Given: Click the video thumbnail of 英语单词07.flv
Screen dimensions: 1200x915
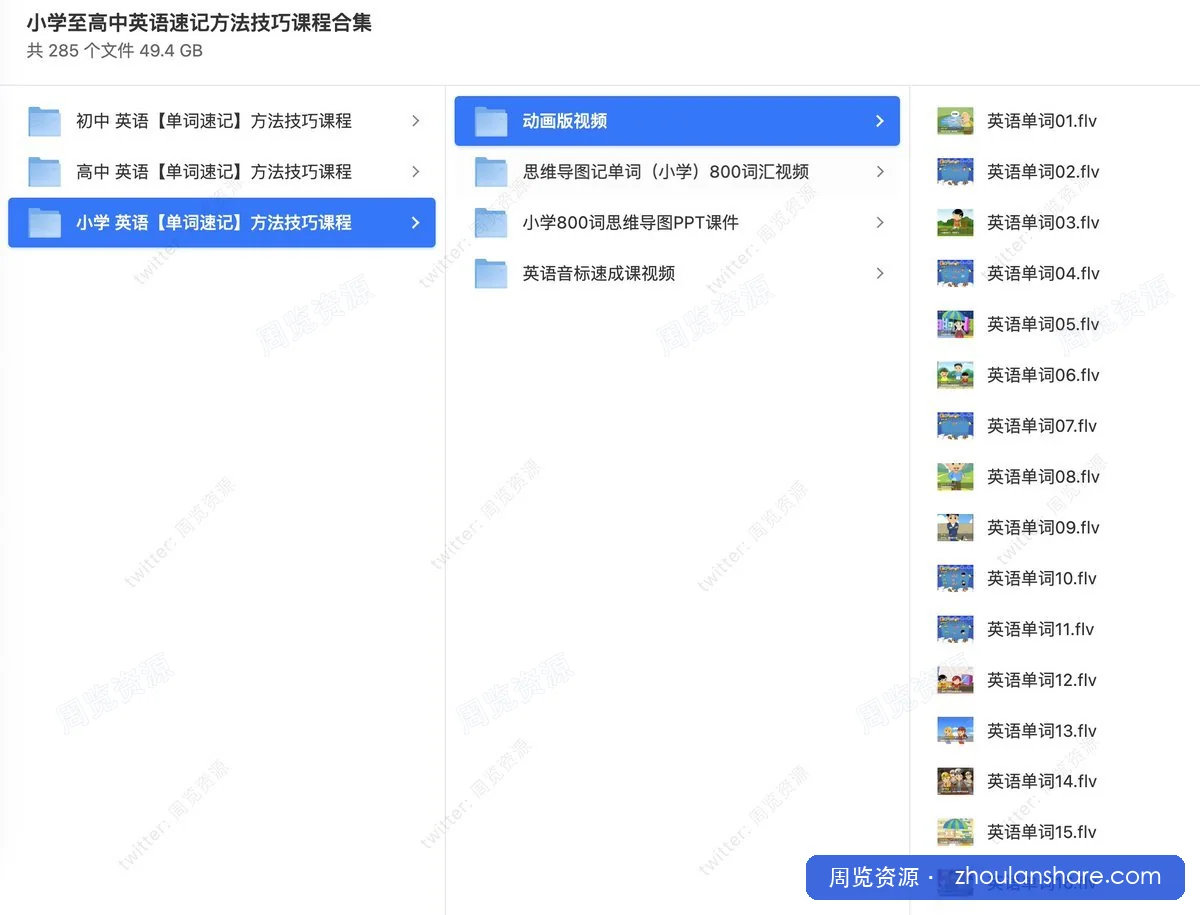Looking at the screenshot, I should click(x=955, y=426).
